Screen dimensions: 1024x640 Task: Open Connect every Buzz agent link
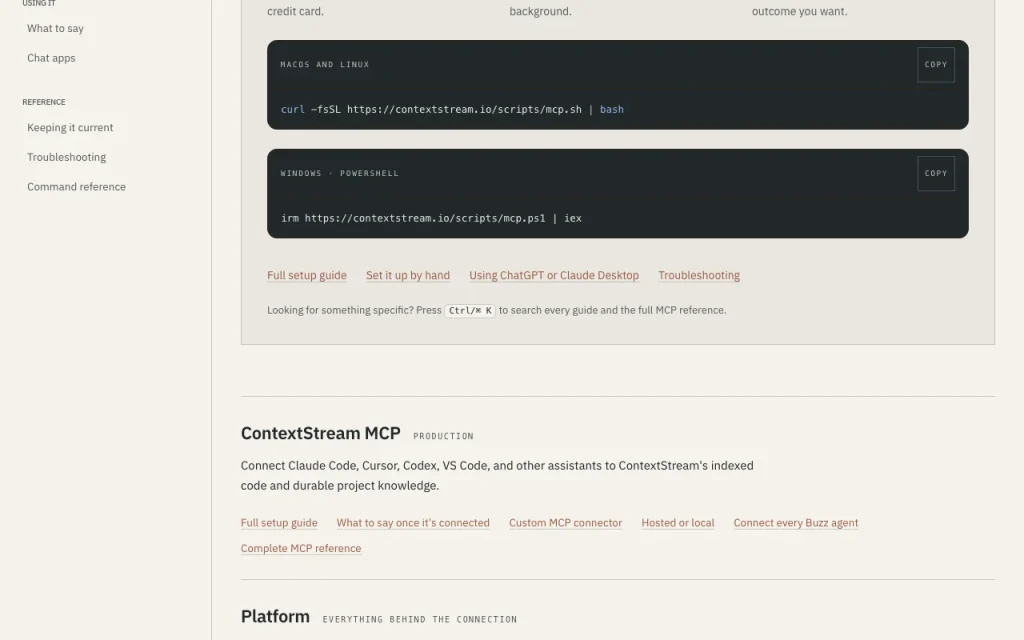796,523
